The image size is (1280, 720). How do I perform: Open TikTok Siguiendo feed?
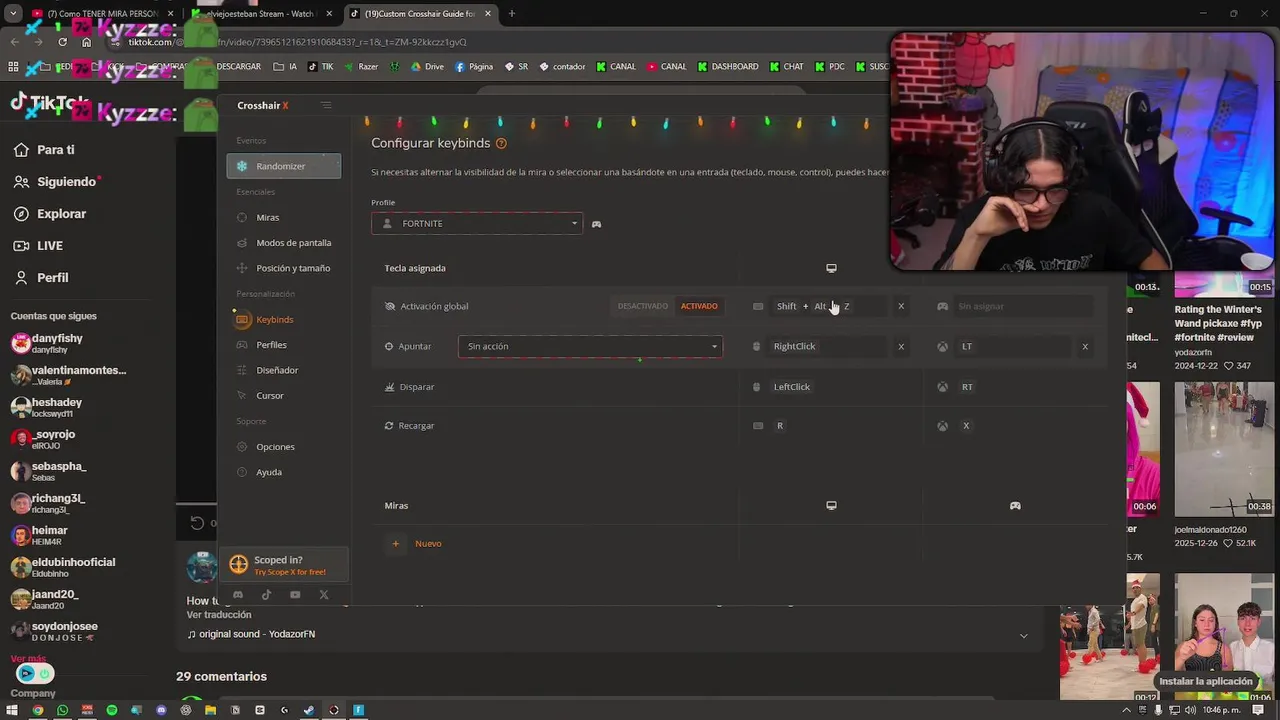click(56, 182)
